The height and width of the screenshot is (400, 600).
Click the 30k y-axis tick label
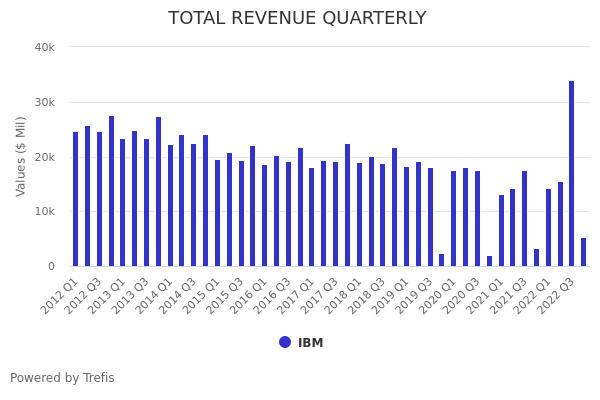pyautogui.click(x=44, y=102)
